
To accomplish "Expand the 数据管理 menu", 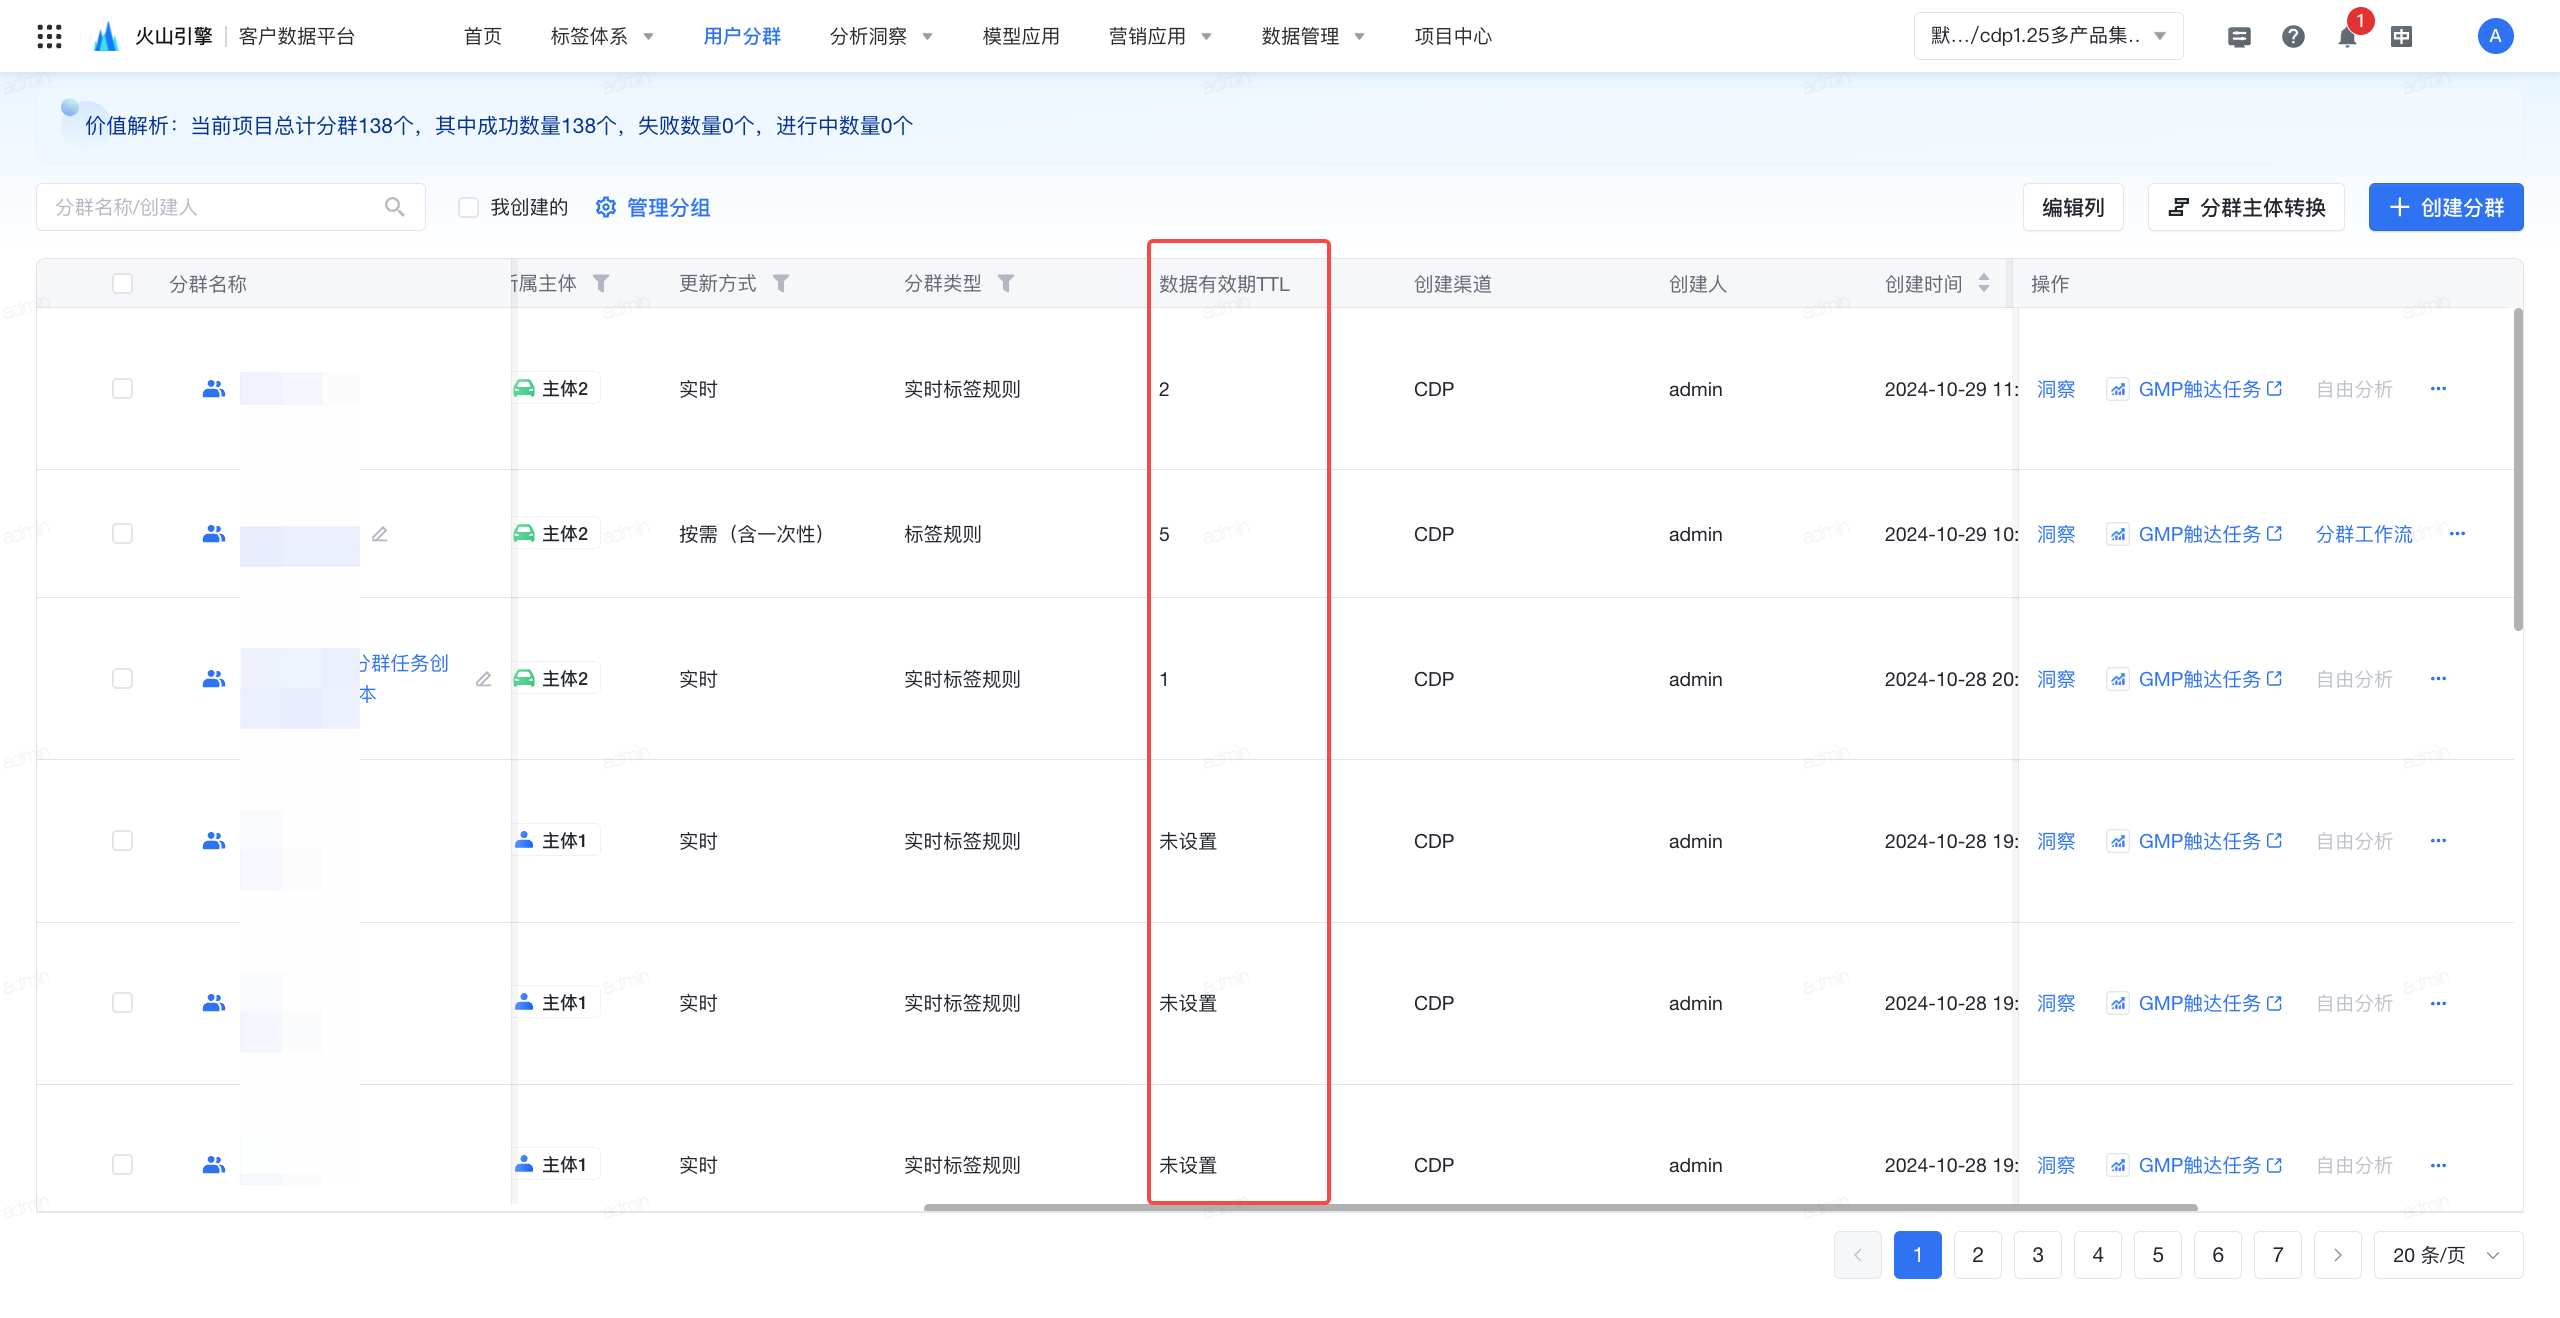I will (1313, 36).
